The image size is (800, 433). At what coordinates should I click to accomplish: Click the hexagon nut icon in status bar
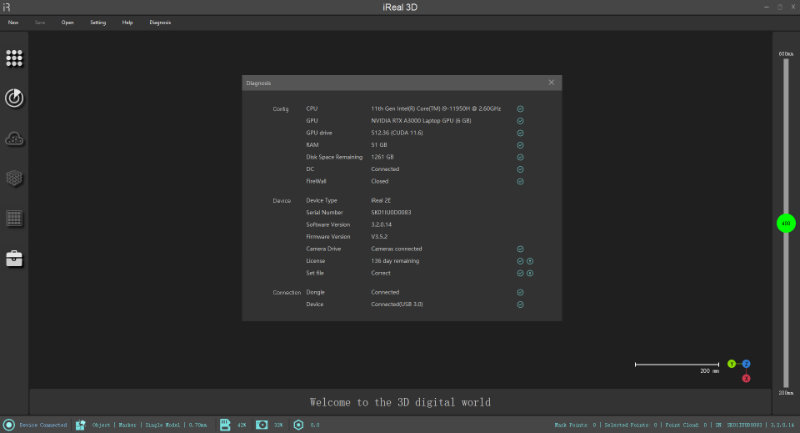298,425
